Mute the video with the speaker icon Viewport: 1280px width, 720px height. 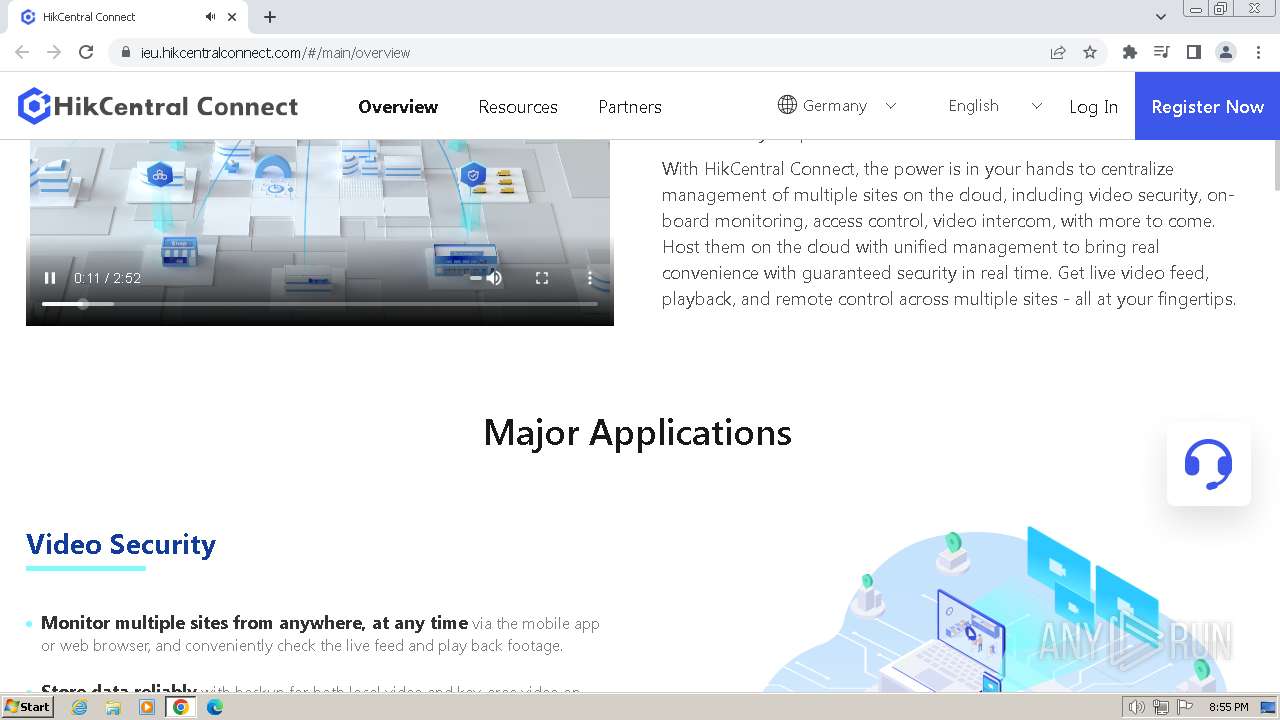tap(493, 278)
